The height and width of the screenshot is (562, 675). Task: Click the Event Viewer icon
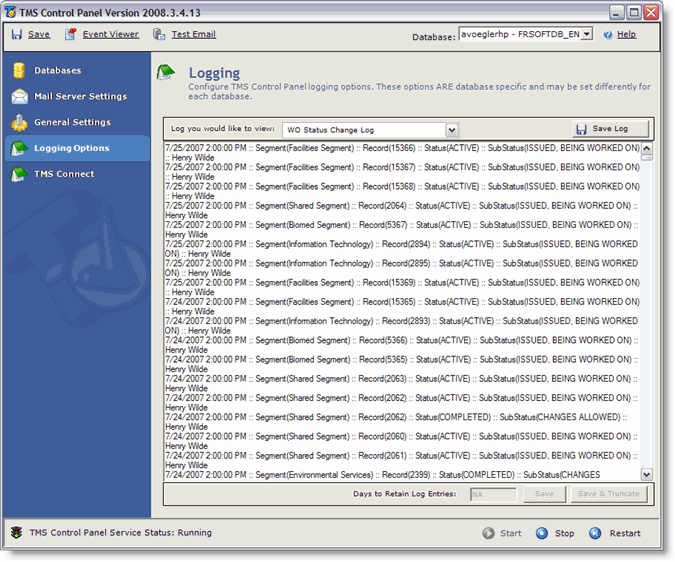pos(71,34)
